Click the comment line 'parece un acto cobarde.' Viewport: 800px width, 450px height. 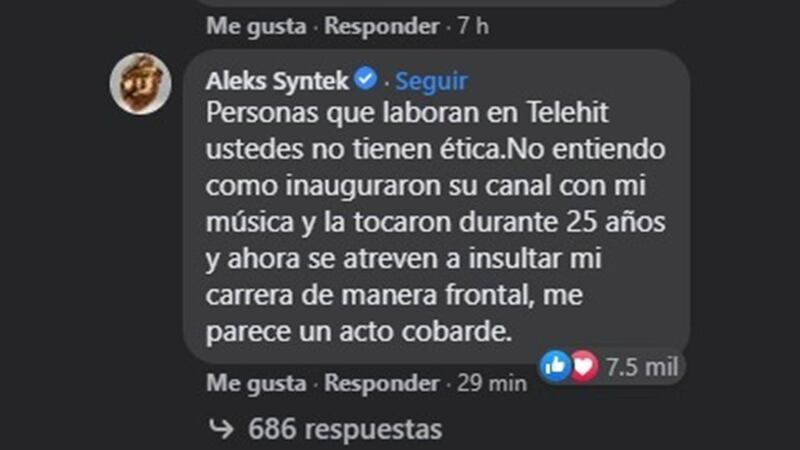coord(359,333)
